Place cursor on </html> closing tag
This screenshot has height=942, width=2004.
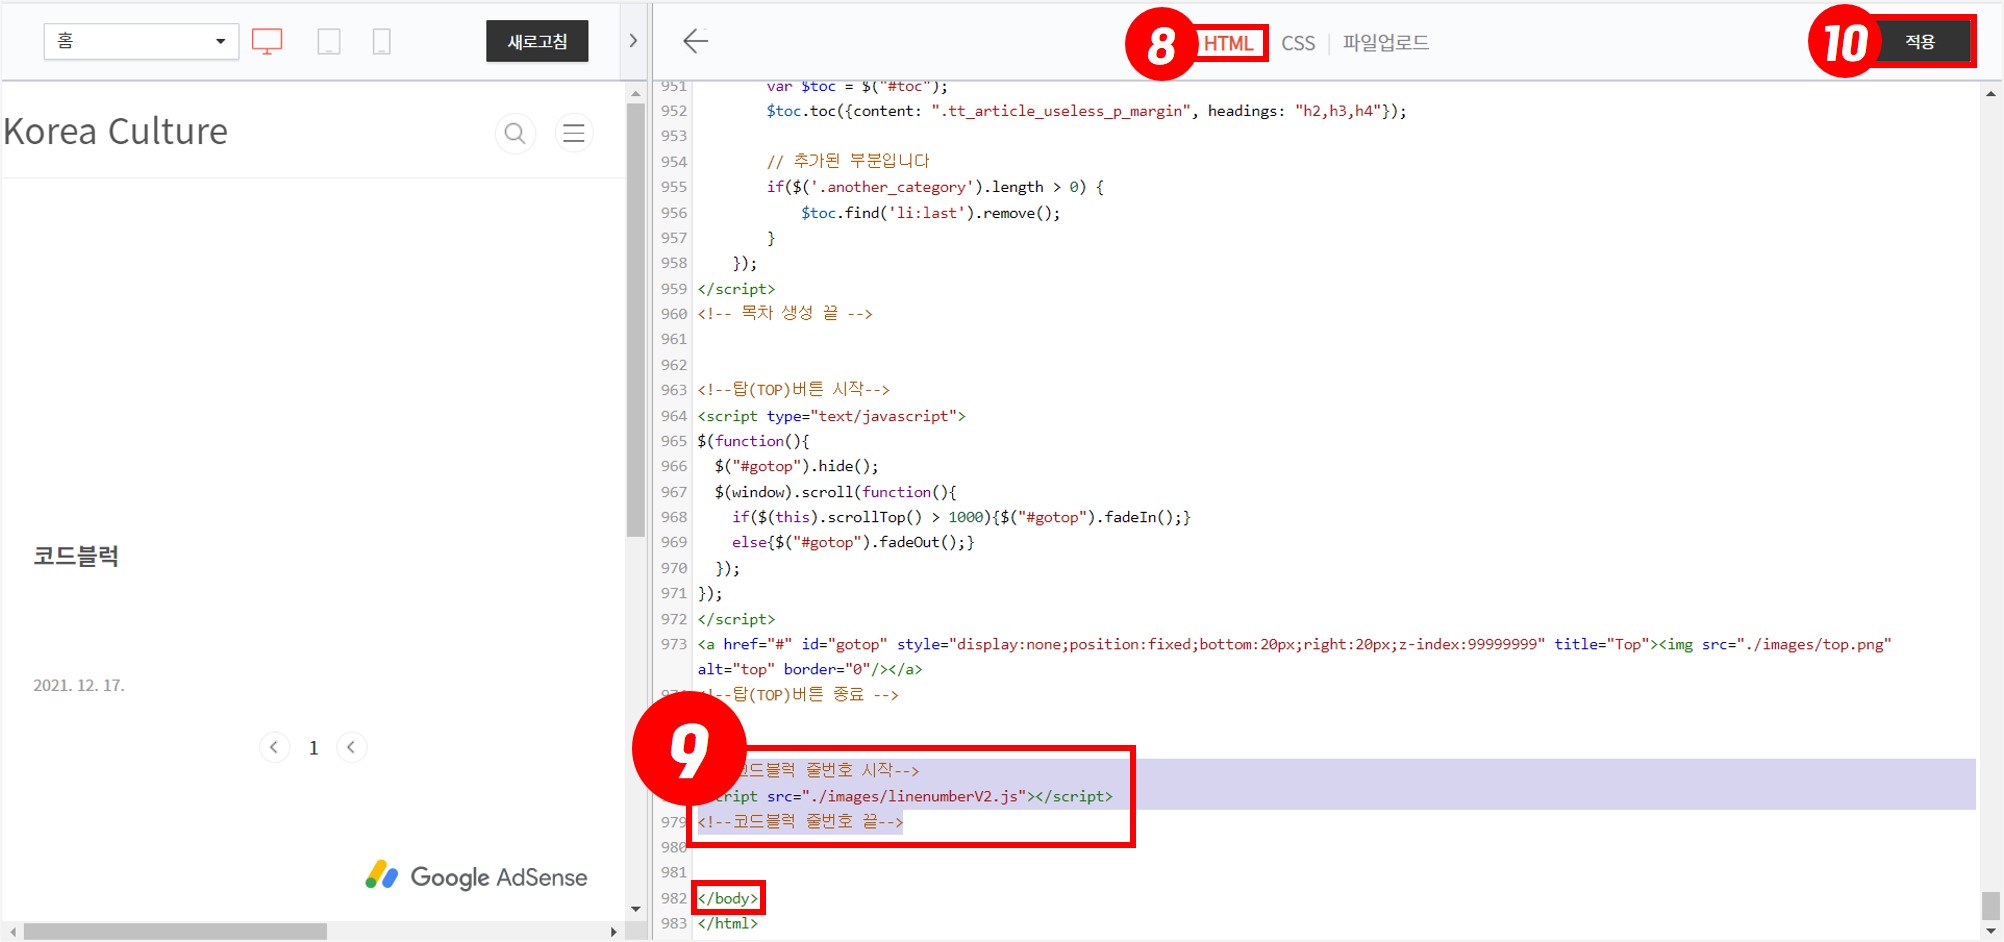pyautogui.click(x=728, y=923)
